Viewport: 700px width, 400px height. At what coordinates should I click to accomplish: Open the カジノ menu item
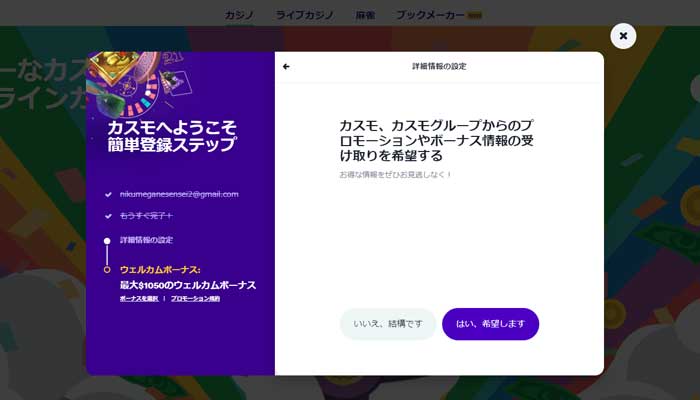coord(239,15)
